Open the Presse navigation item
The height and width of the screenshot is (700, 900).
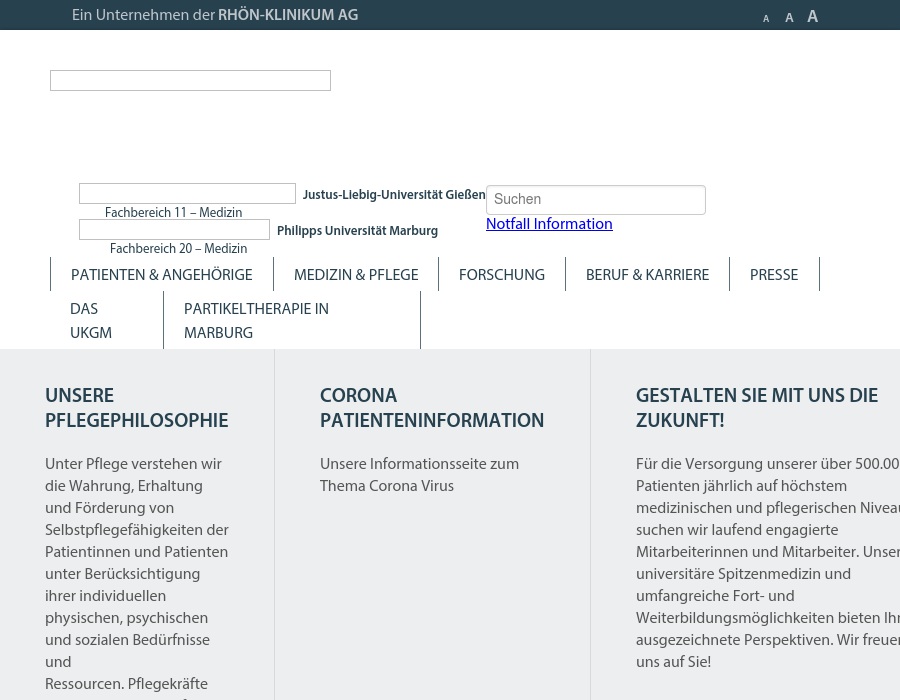[774, 275]
